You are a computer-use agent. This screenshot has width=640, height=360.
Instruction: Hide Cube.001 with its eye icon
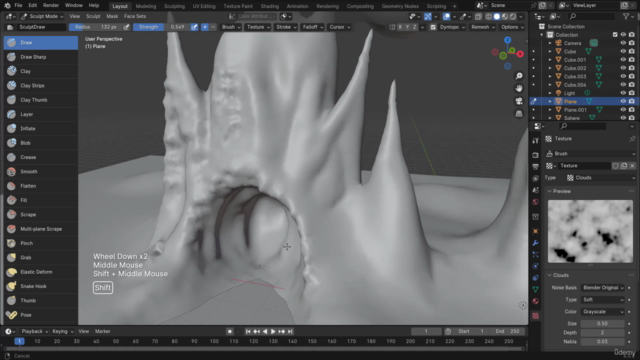pos(623,60)
